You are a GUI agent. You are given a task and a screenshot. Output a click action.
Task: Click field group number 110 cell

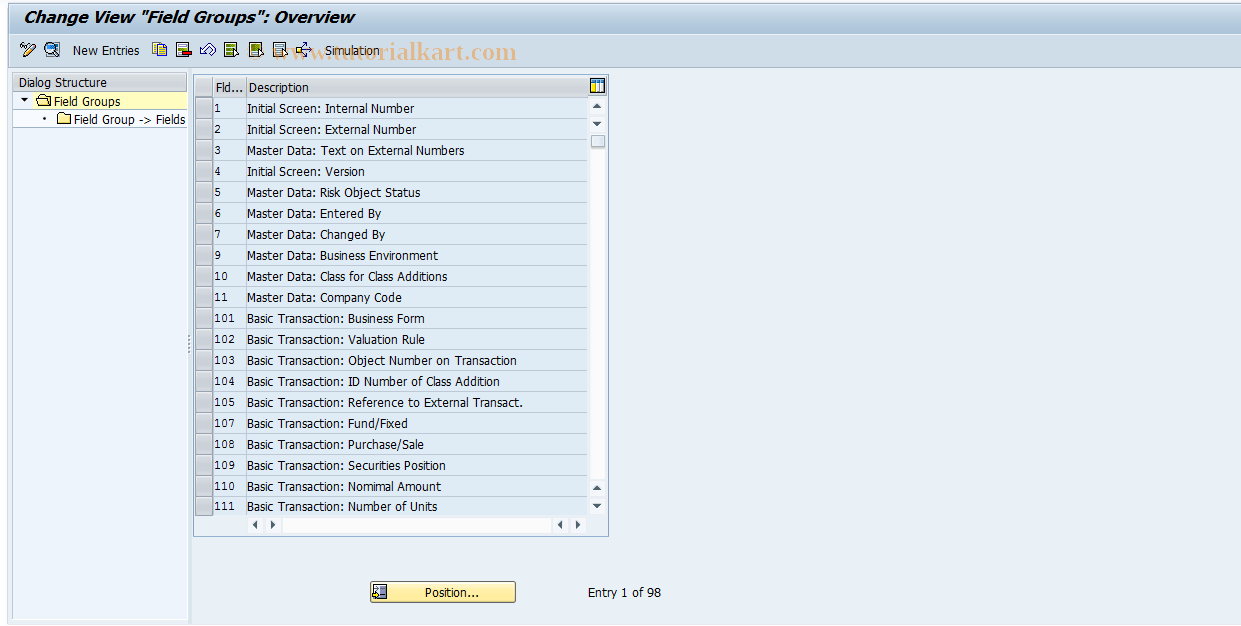[229, 486]
